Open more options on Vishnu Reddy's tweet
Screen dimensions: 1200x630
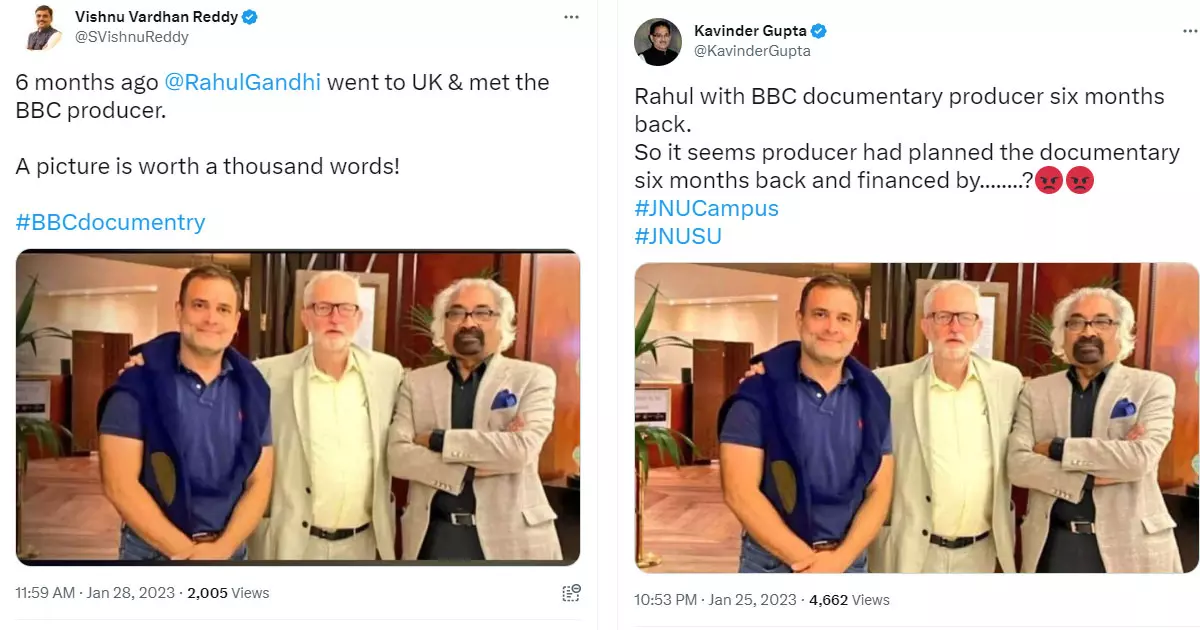pos(570,18)
